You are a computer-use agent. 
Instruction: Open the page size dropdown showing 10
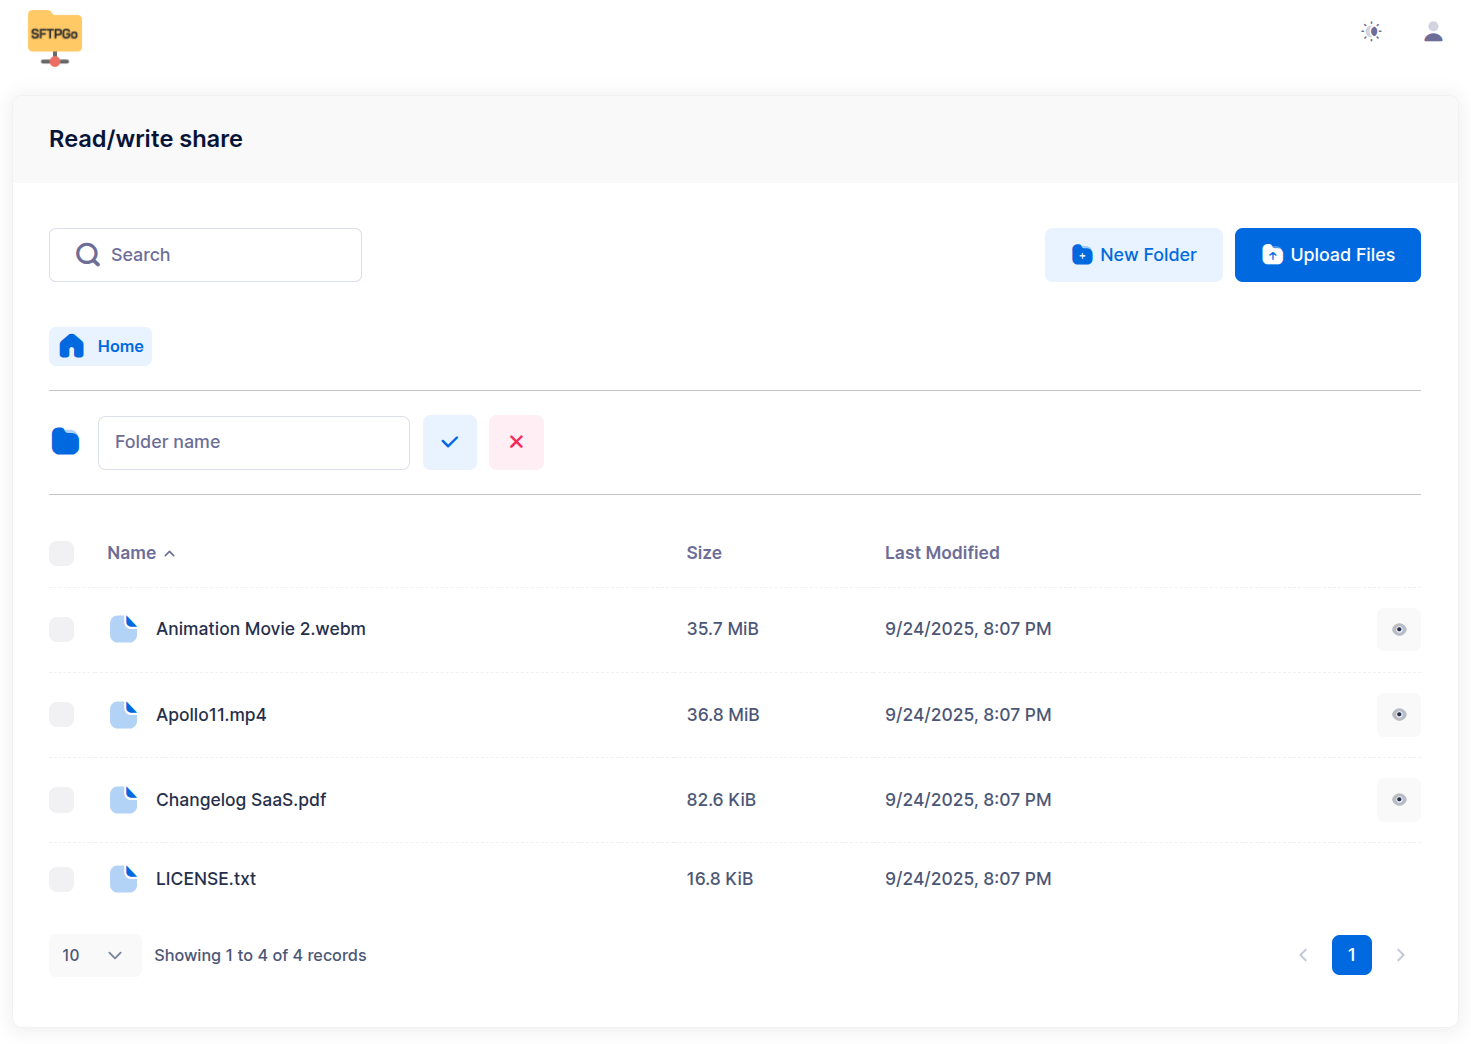94,956
